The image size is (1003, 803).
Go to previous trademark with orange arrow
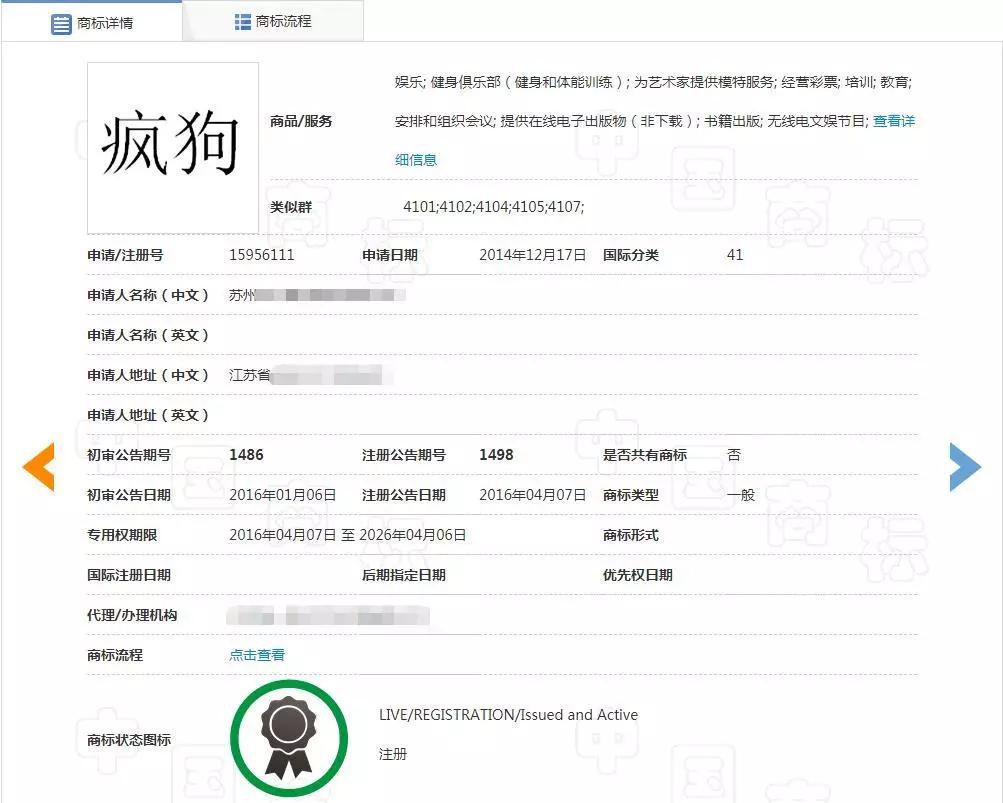pyautogui.click(x=39, y=466)
